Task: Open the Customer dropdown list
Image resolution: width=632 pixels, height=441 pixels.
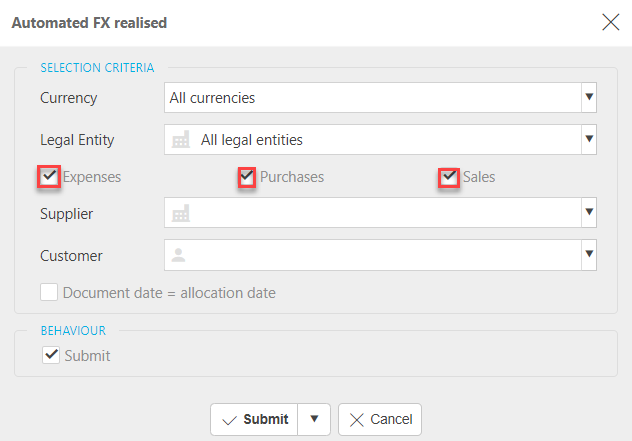Action: pos(589,255)
